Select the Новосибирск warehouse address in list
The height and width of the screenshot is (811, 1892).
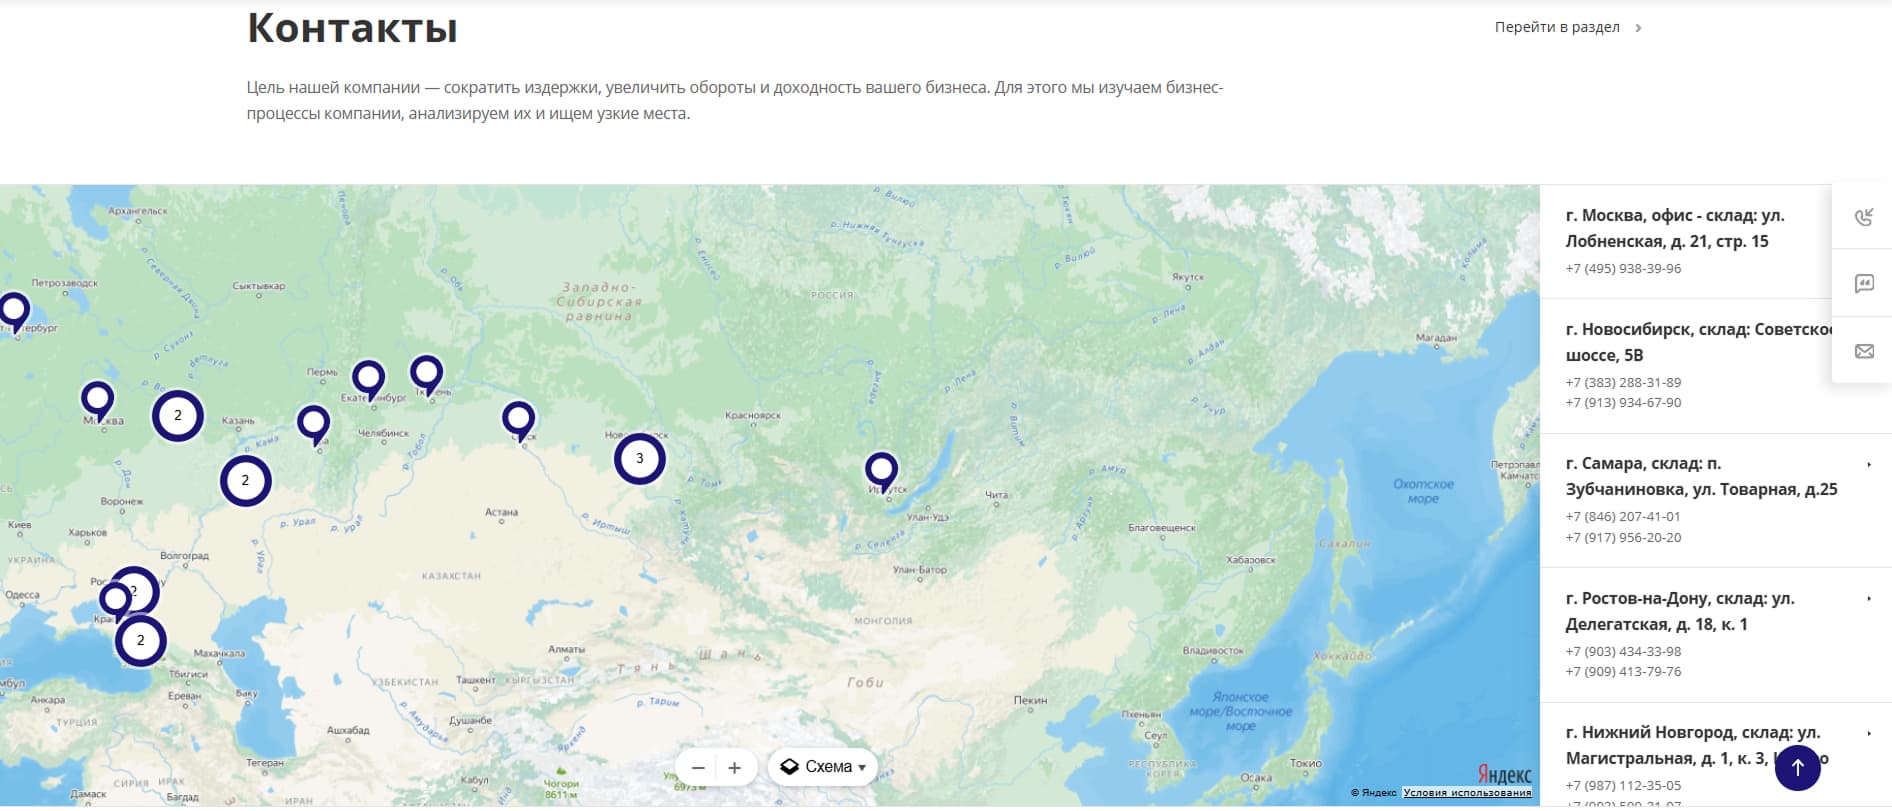pyautogui.click(x=1690, y=342)
